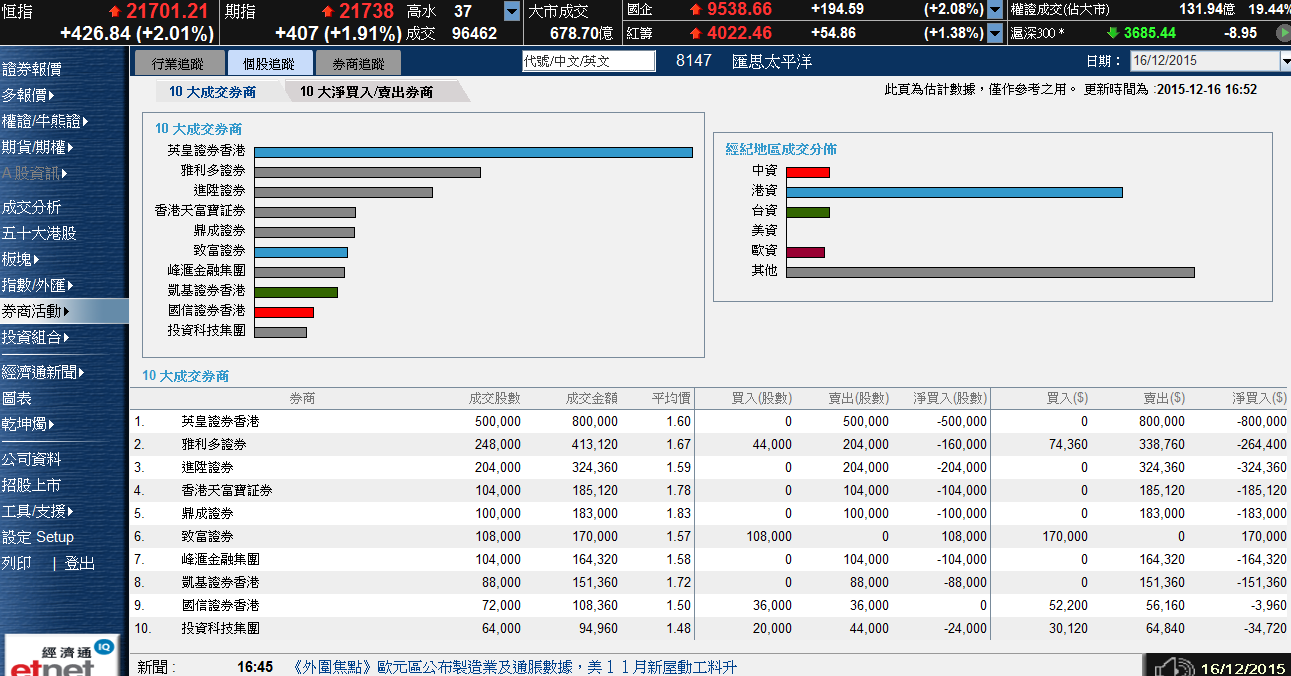
Task: Expand 權證/牛熊證 sidebar menu
Action: [x=45, y=121]
